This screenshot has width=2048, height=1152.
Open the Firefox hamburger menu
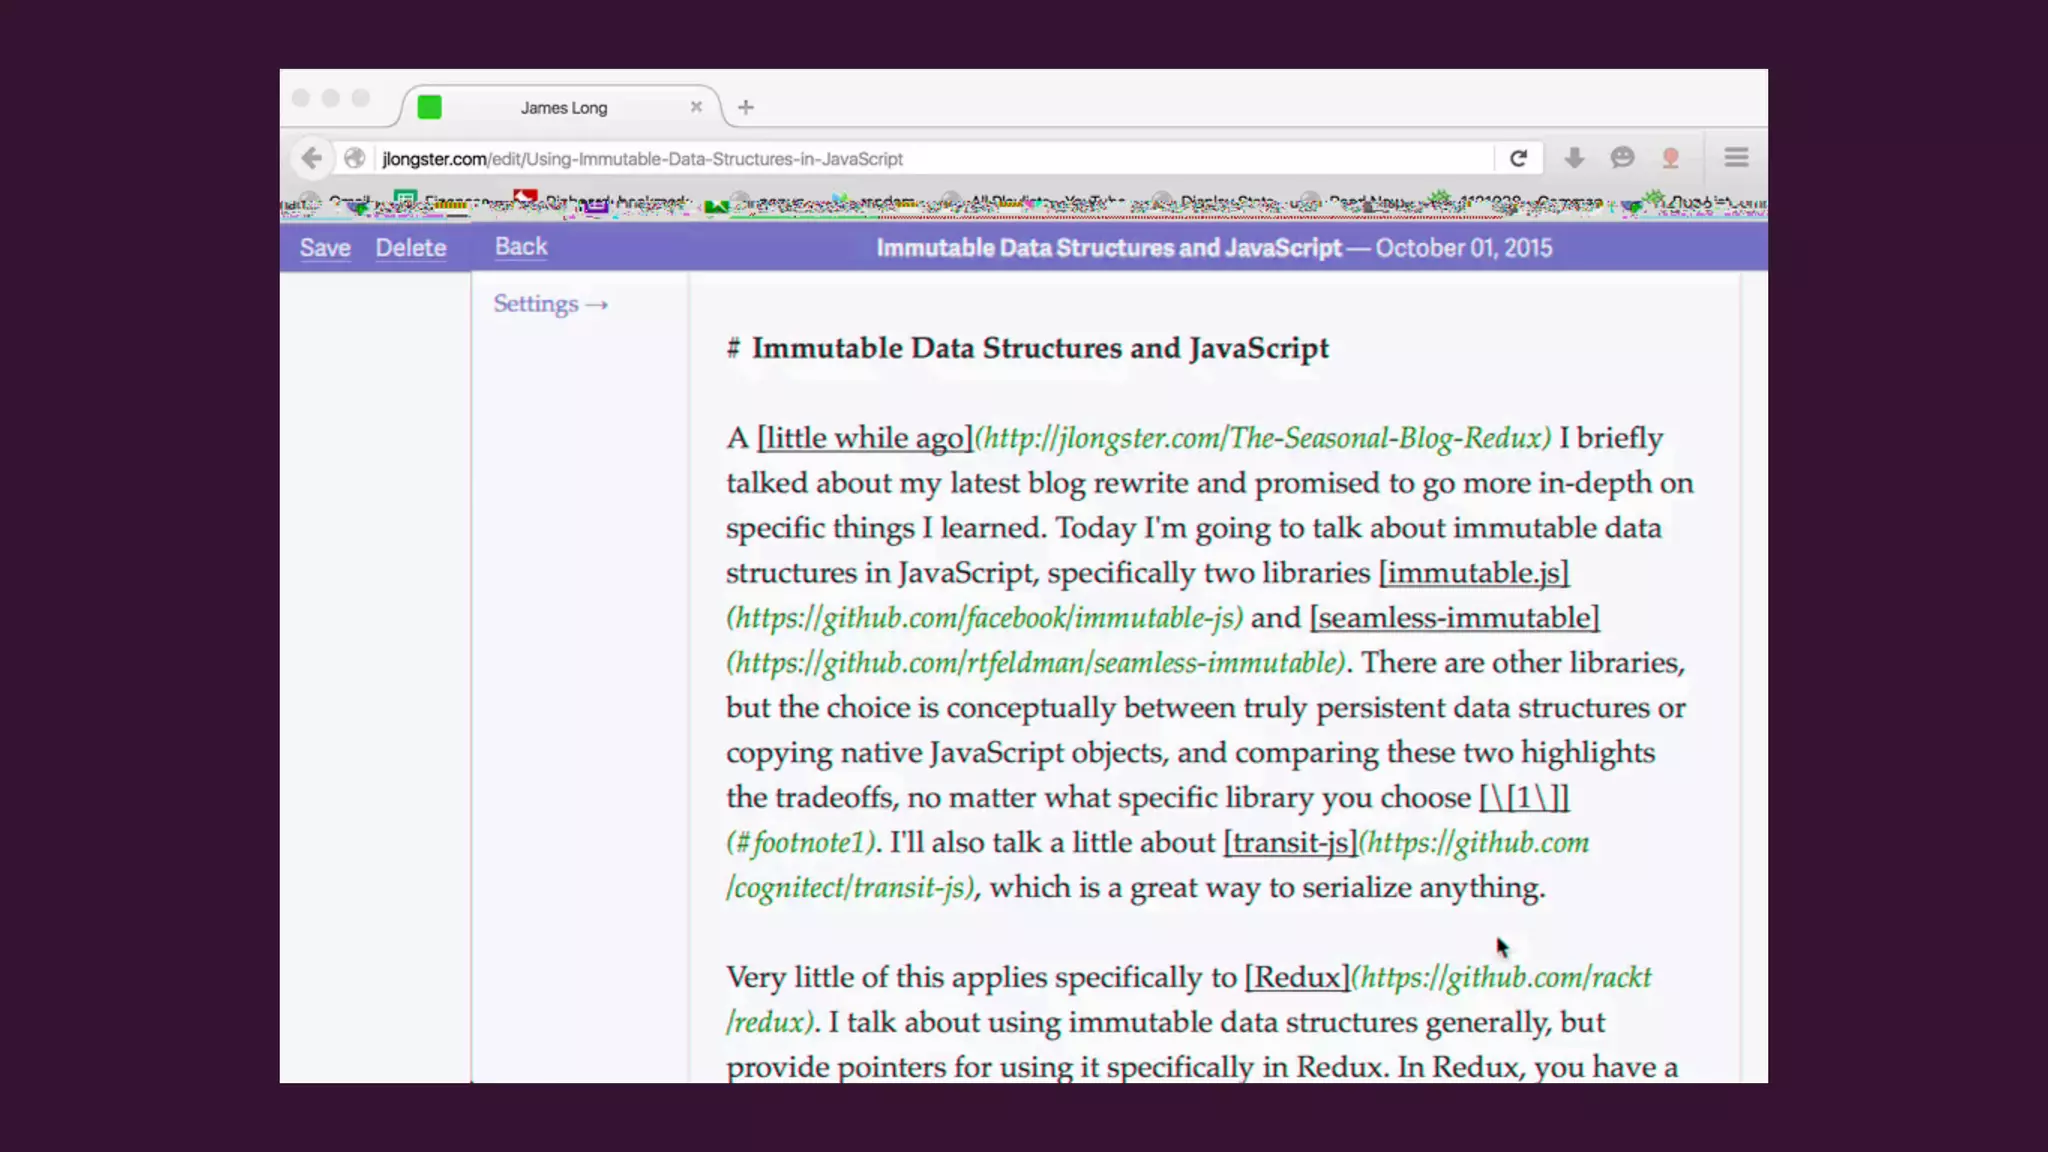click(1736, 158)
